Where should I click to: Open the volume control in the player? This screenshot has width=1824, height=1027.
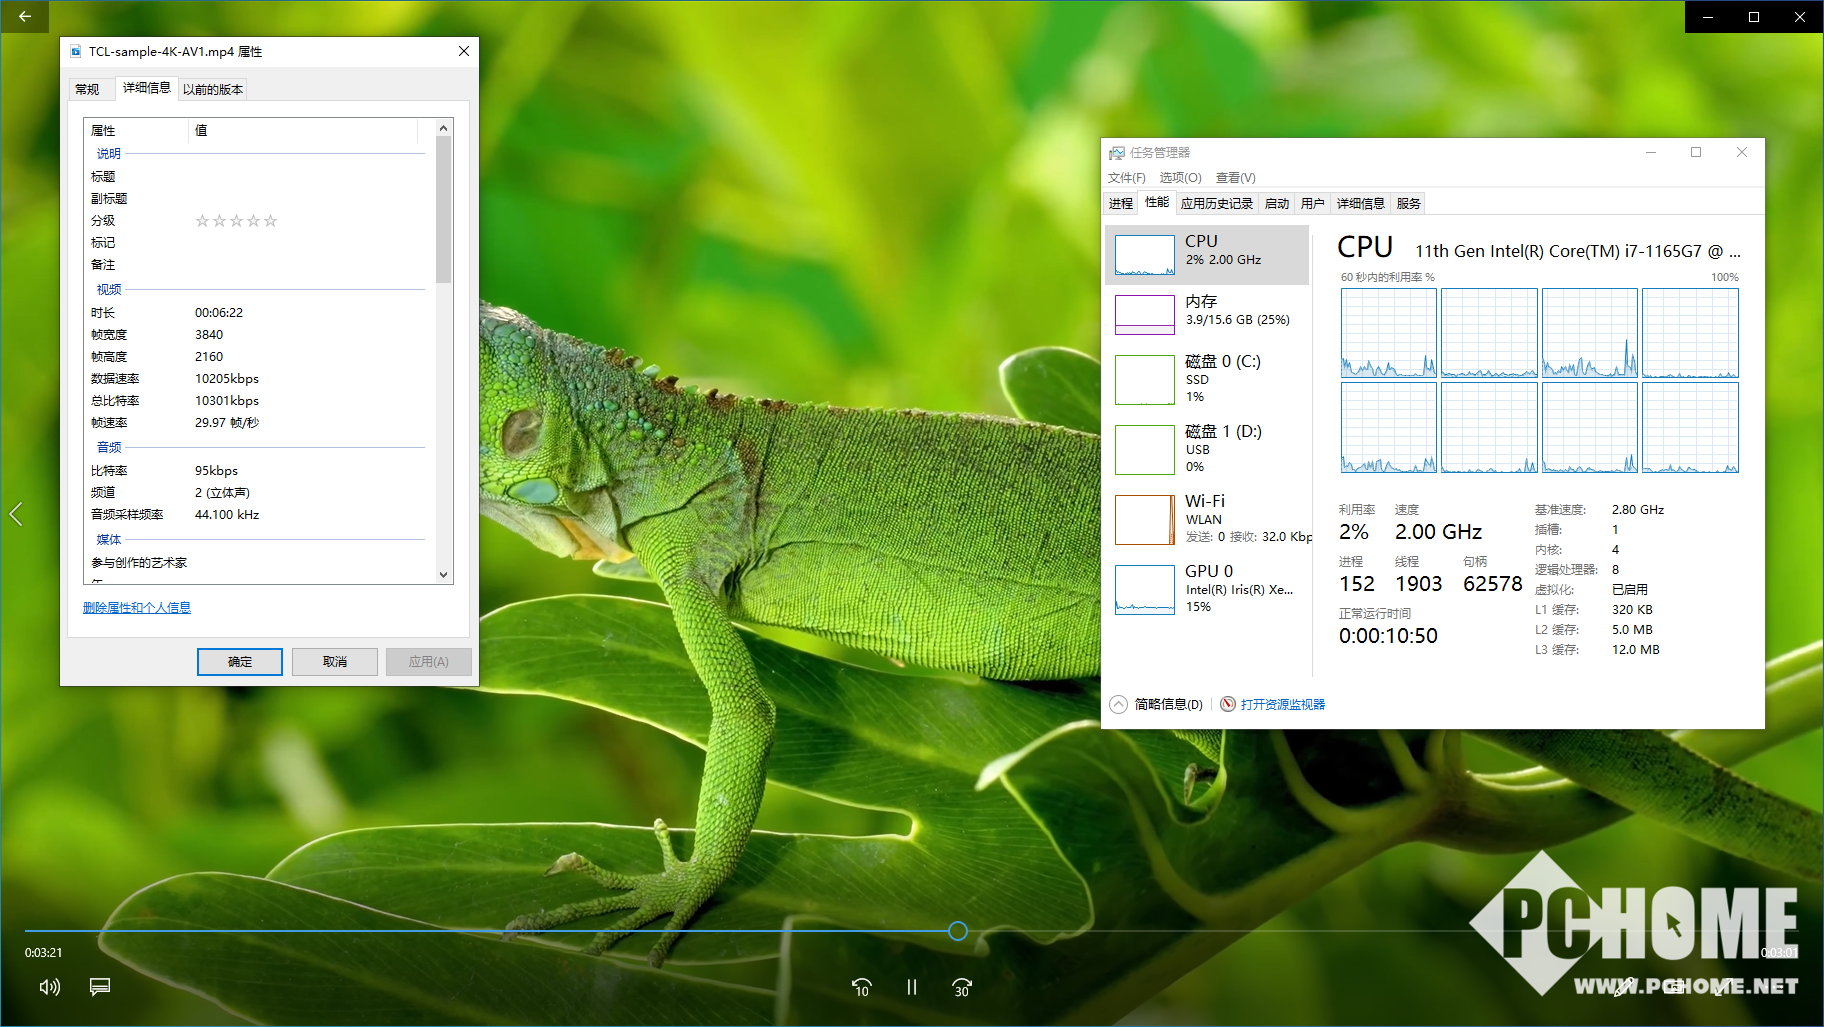point(50,987)
